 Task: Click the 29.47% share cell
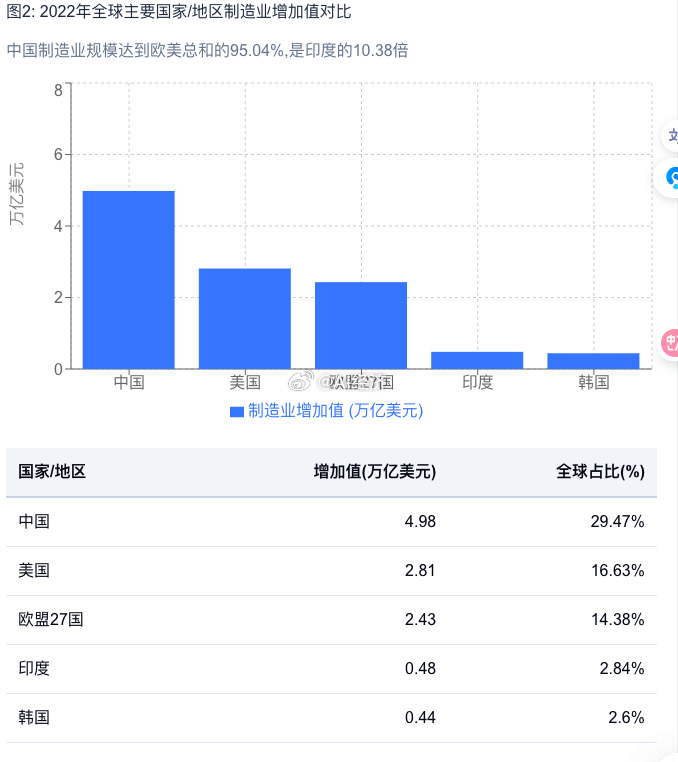618,521
